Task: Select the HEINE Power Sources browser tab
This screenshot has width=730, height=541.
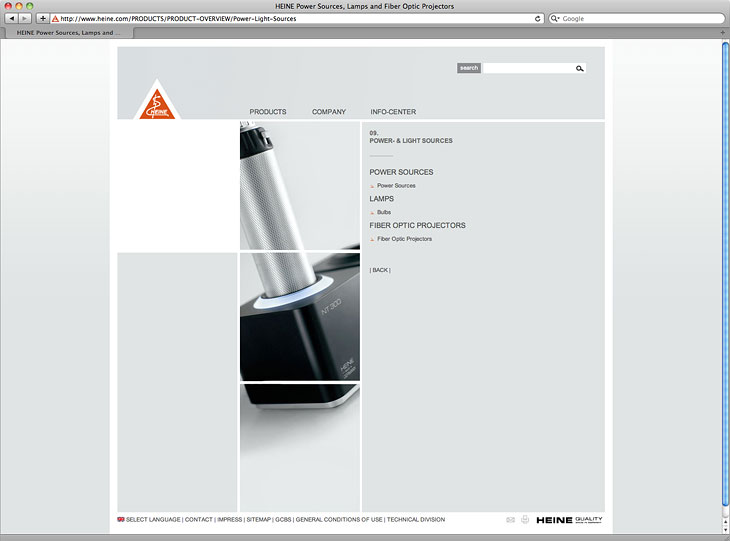Action: 68,33
